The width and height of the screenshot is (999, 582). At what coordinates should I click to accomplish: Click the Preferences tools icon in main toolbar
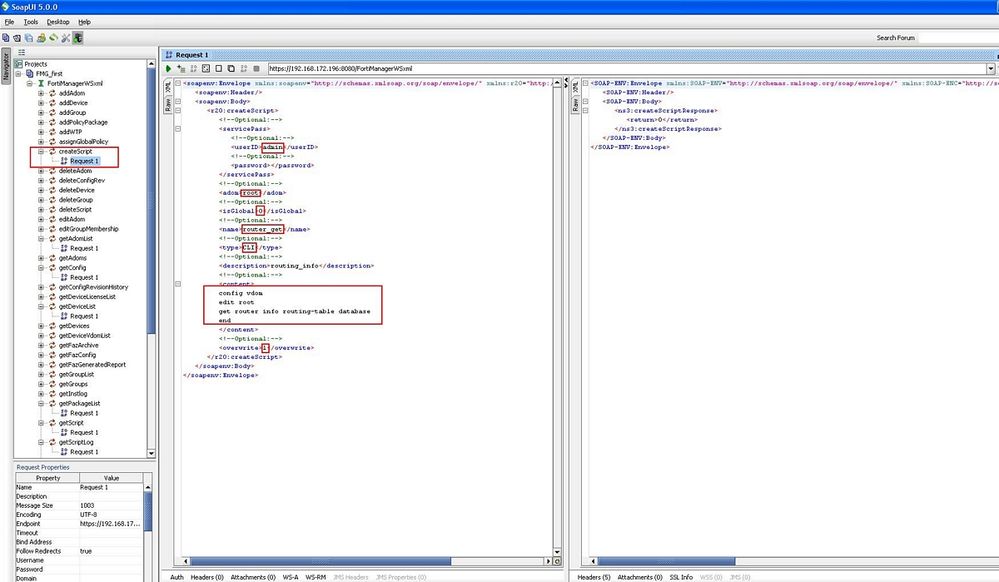pyautogui.click(x=65, y=38)
